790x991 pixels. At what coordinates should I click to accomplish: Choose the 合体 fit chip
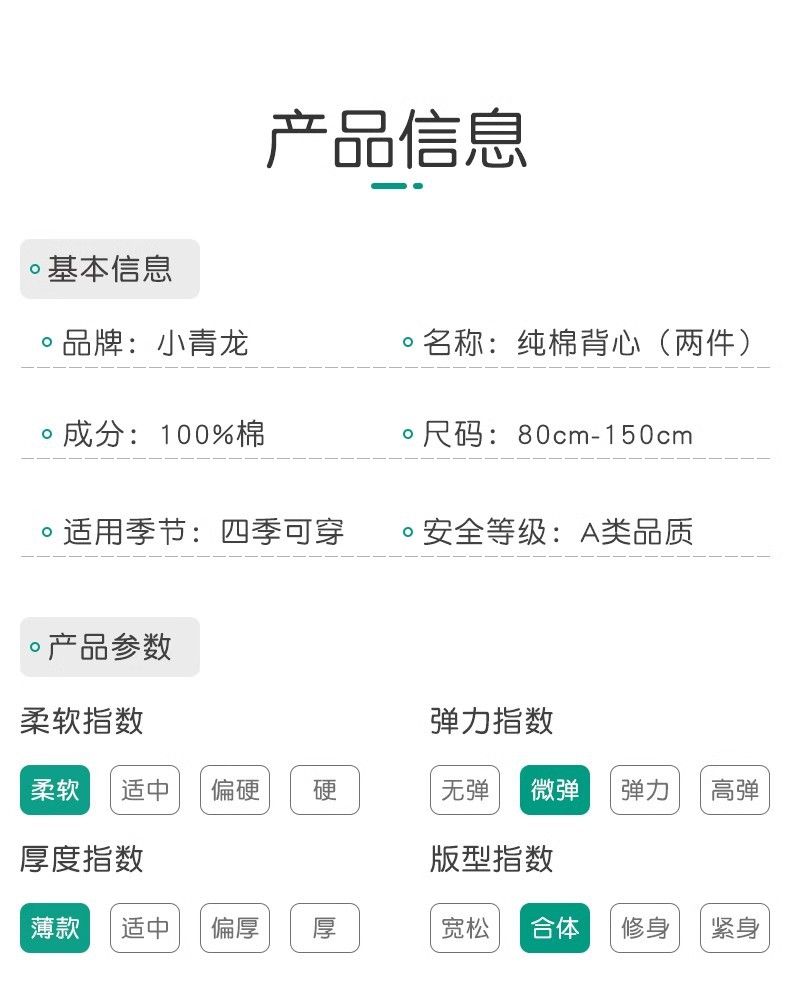point(555,928)
